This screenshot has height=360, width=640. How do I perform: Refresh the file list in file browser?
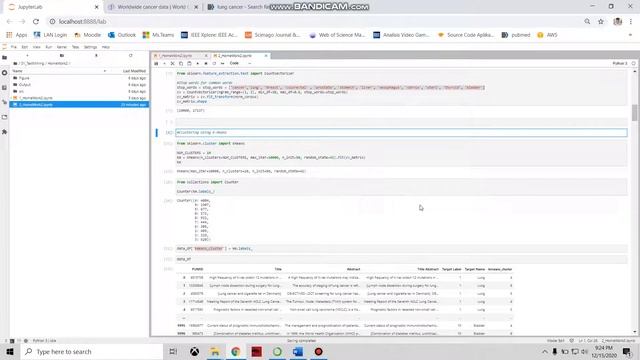(x=131, y=56)
